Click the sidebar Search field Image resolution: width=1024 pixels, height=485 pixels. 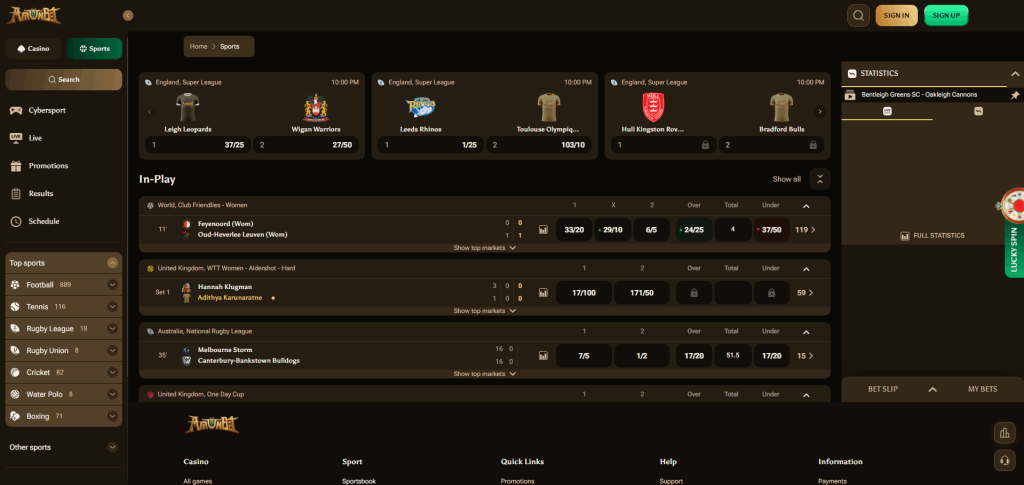tap(63, 80)
